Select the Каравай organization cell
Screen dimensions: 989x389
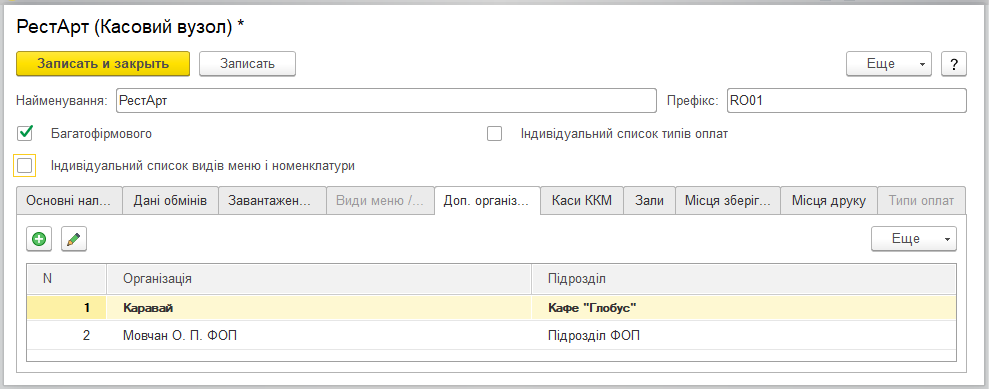319,308
